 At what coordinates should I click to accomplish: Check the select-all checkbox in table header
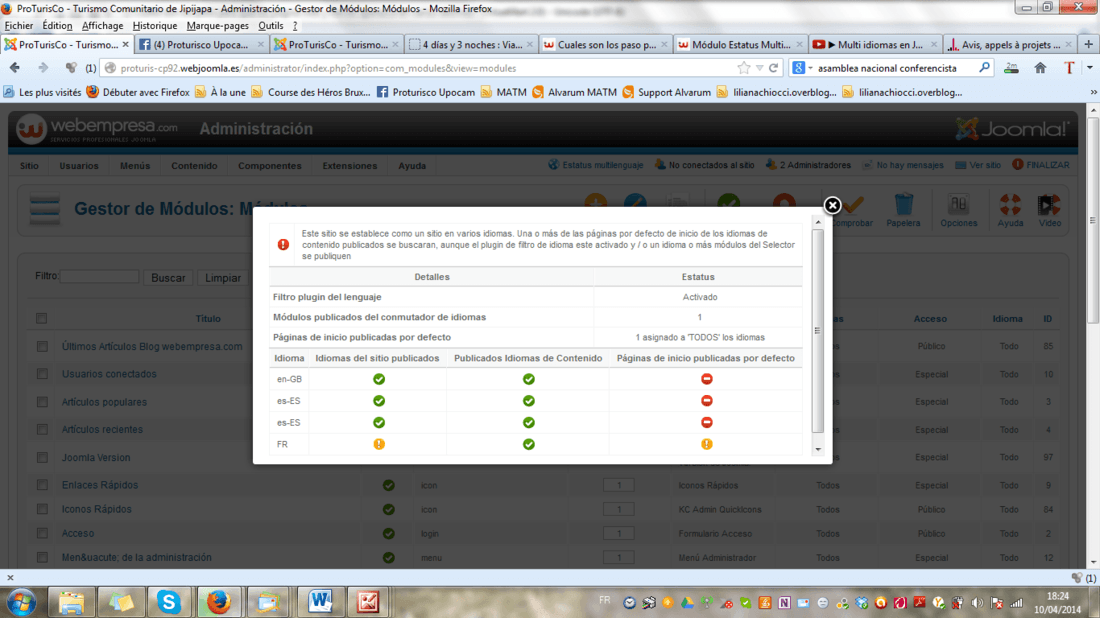[41, 318]
